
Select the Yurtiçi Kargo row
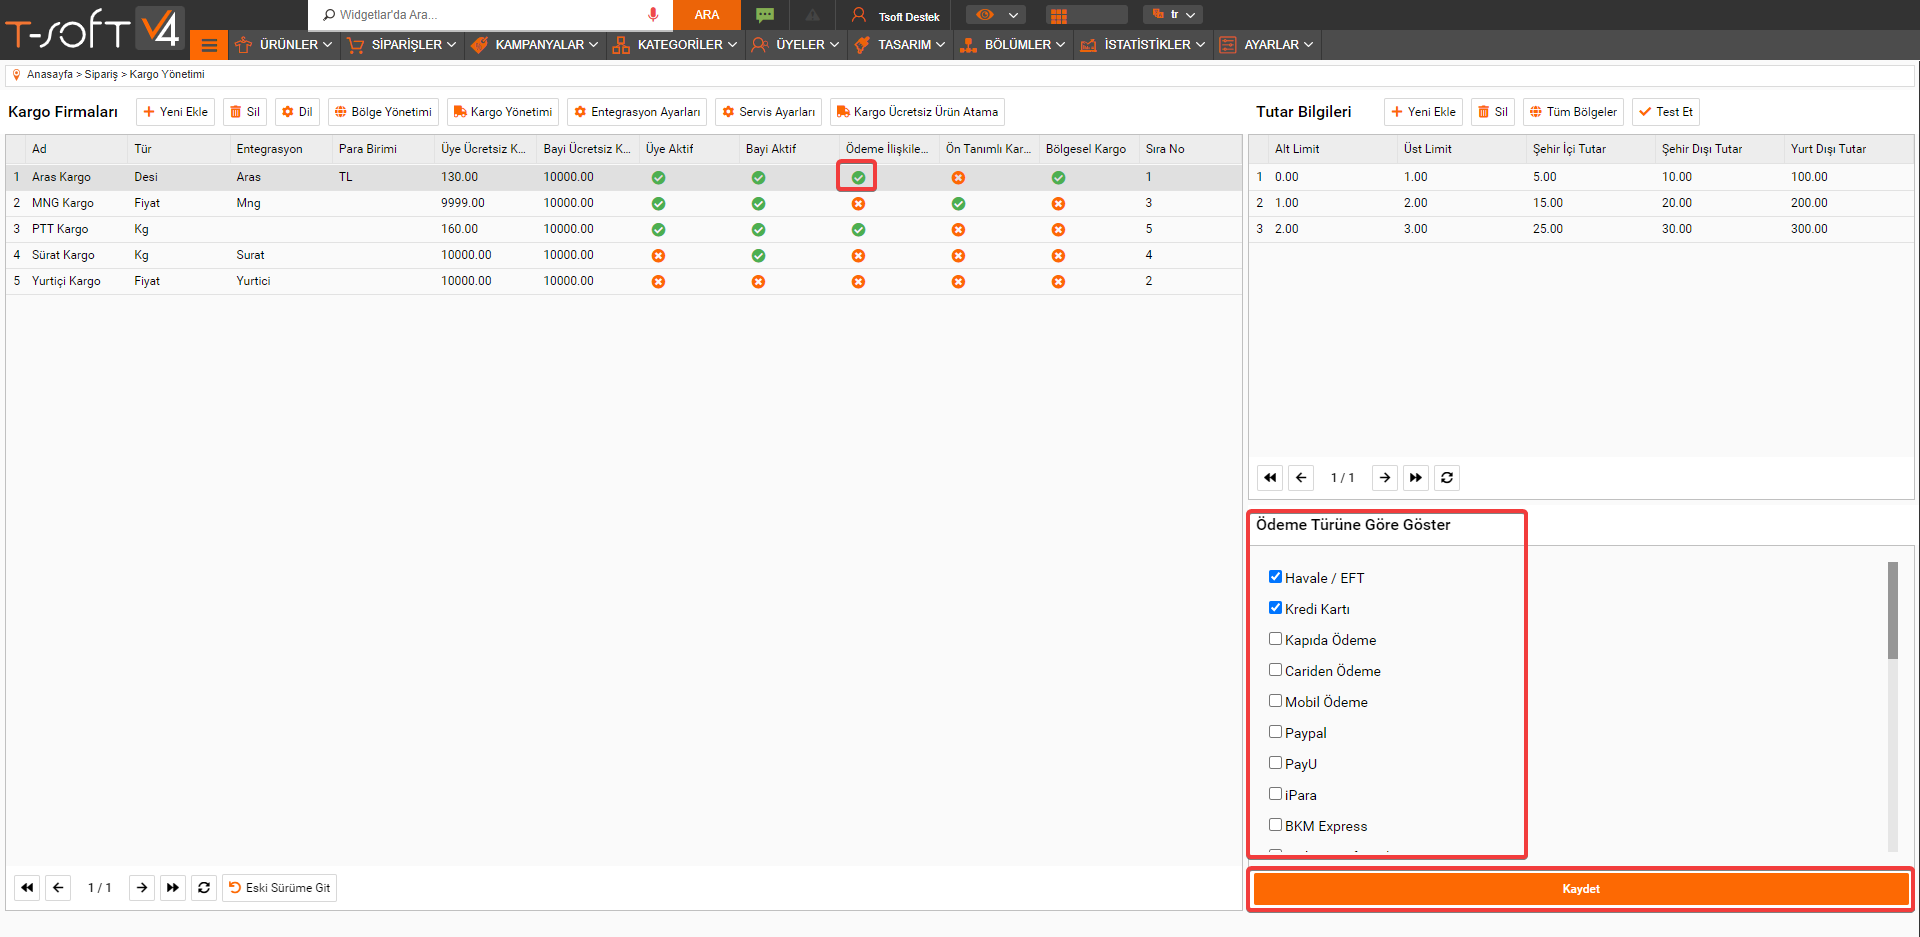624,282
